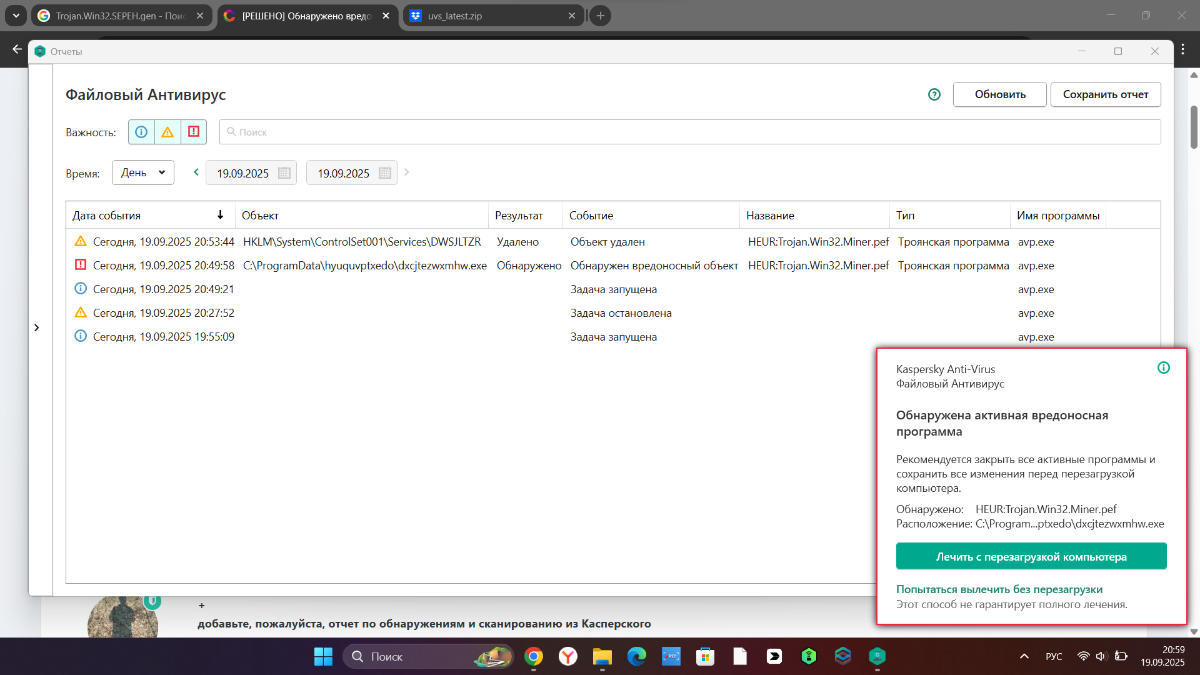The height and width of the screenshot is (675, 1200).
Task: Select the 20:27:52 Задача остановлена row
Action: point(613,313)
